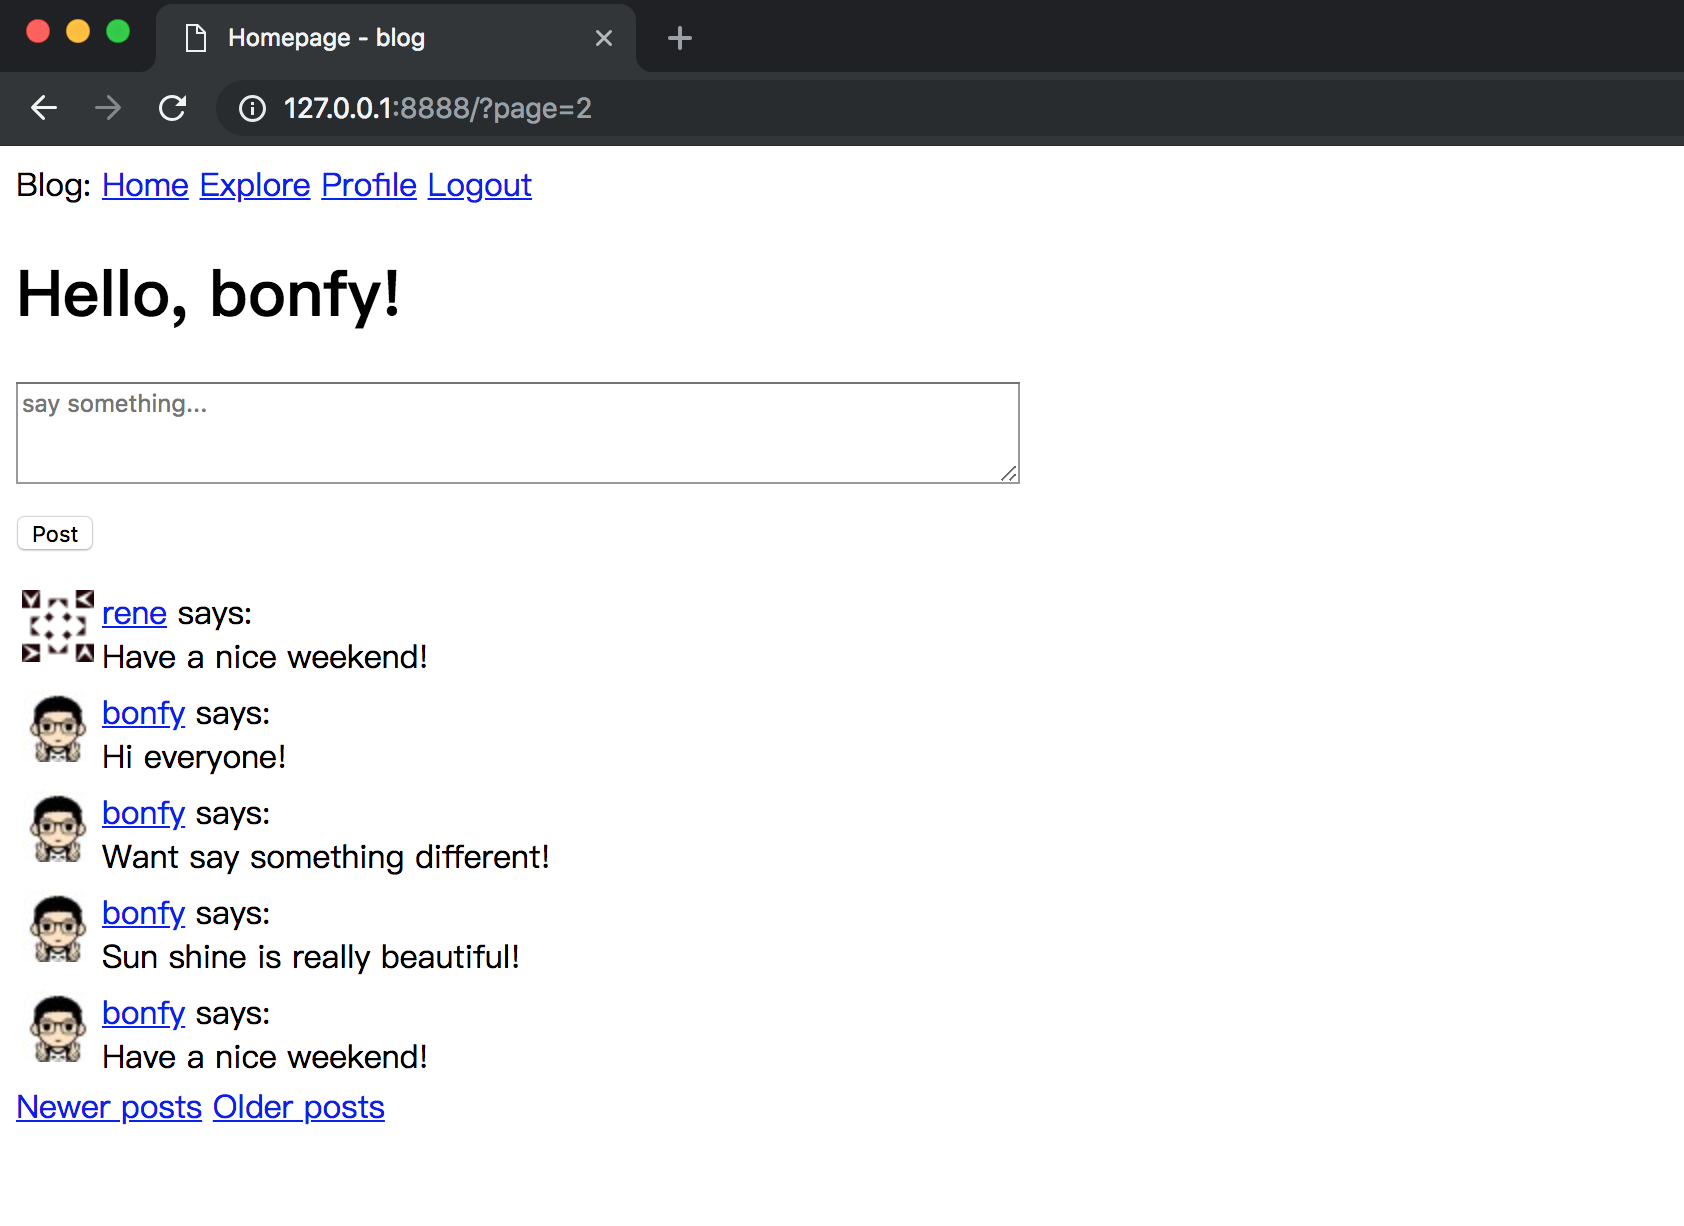This screenshot has width=1684, height=1226.
Task: Open the Explore page link
Action: tap(255, 185)
